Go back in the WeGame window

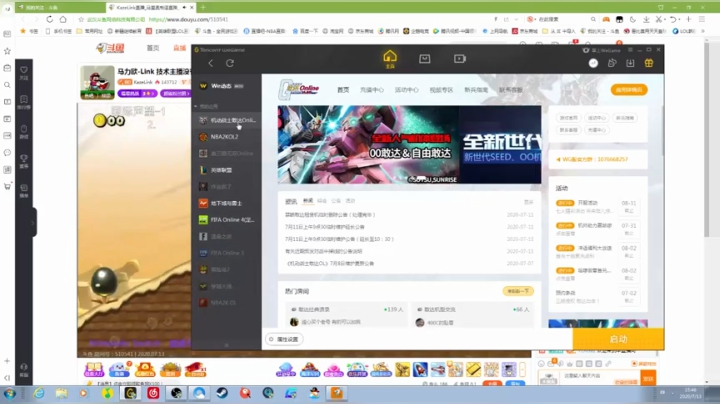pyautogui.click(x=211, y=63)
